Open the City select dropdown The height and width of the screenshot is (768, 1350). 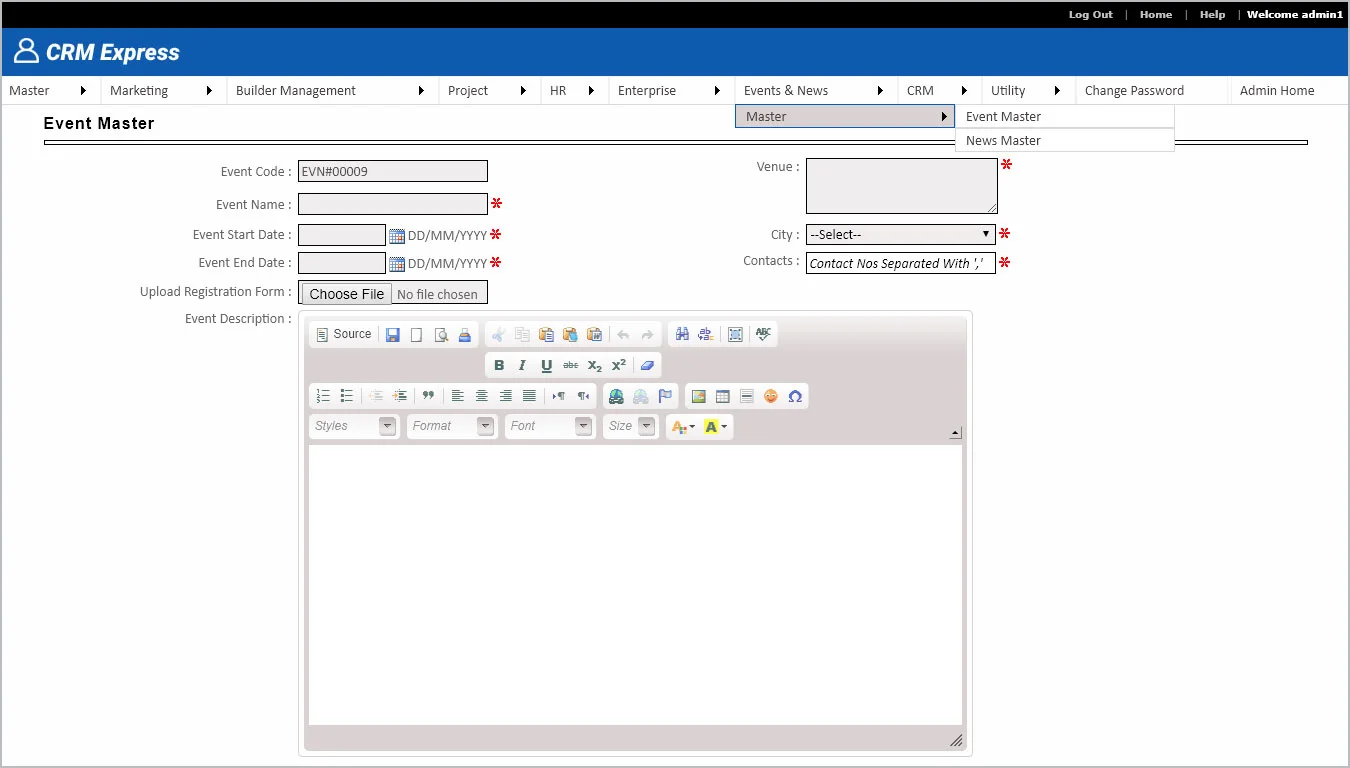[x=901, y=235]
